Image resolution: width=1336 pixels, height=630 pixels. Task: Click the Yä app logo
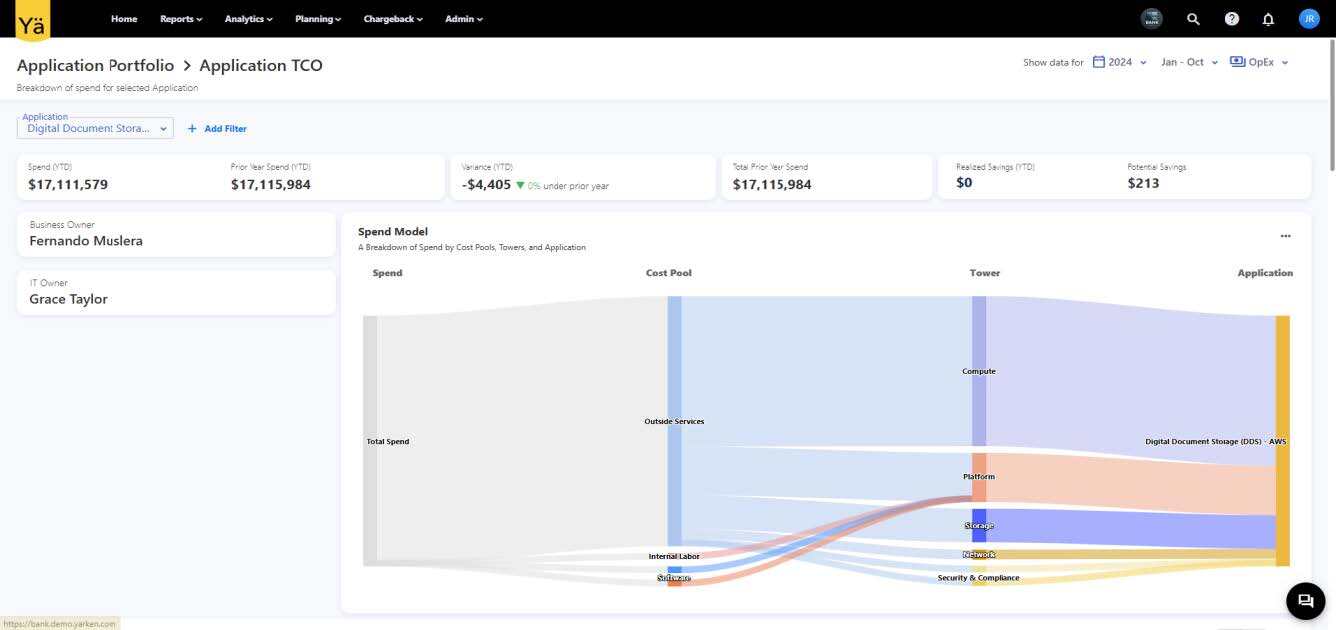click(x=31, y=19)
